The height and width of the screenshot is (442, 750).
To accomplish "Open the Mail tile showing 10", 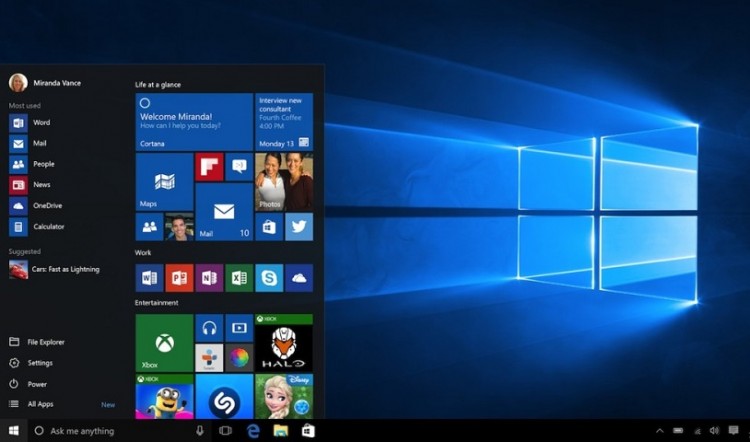I will click(x=224, y=212).
